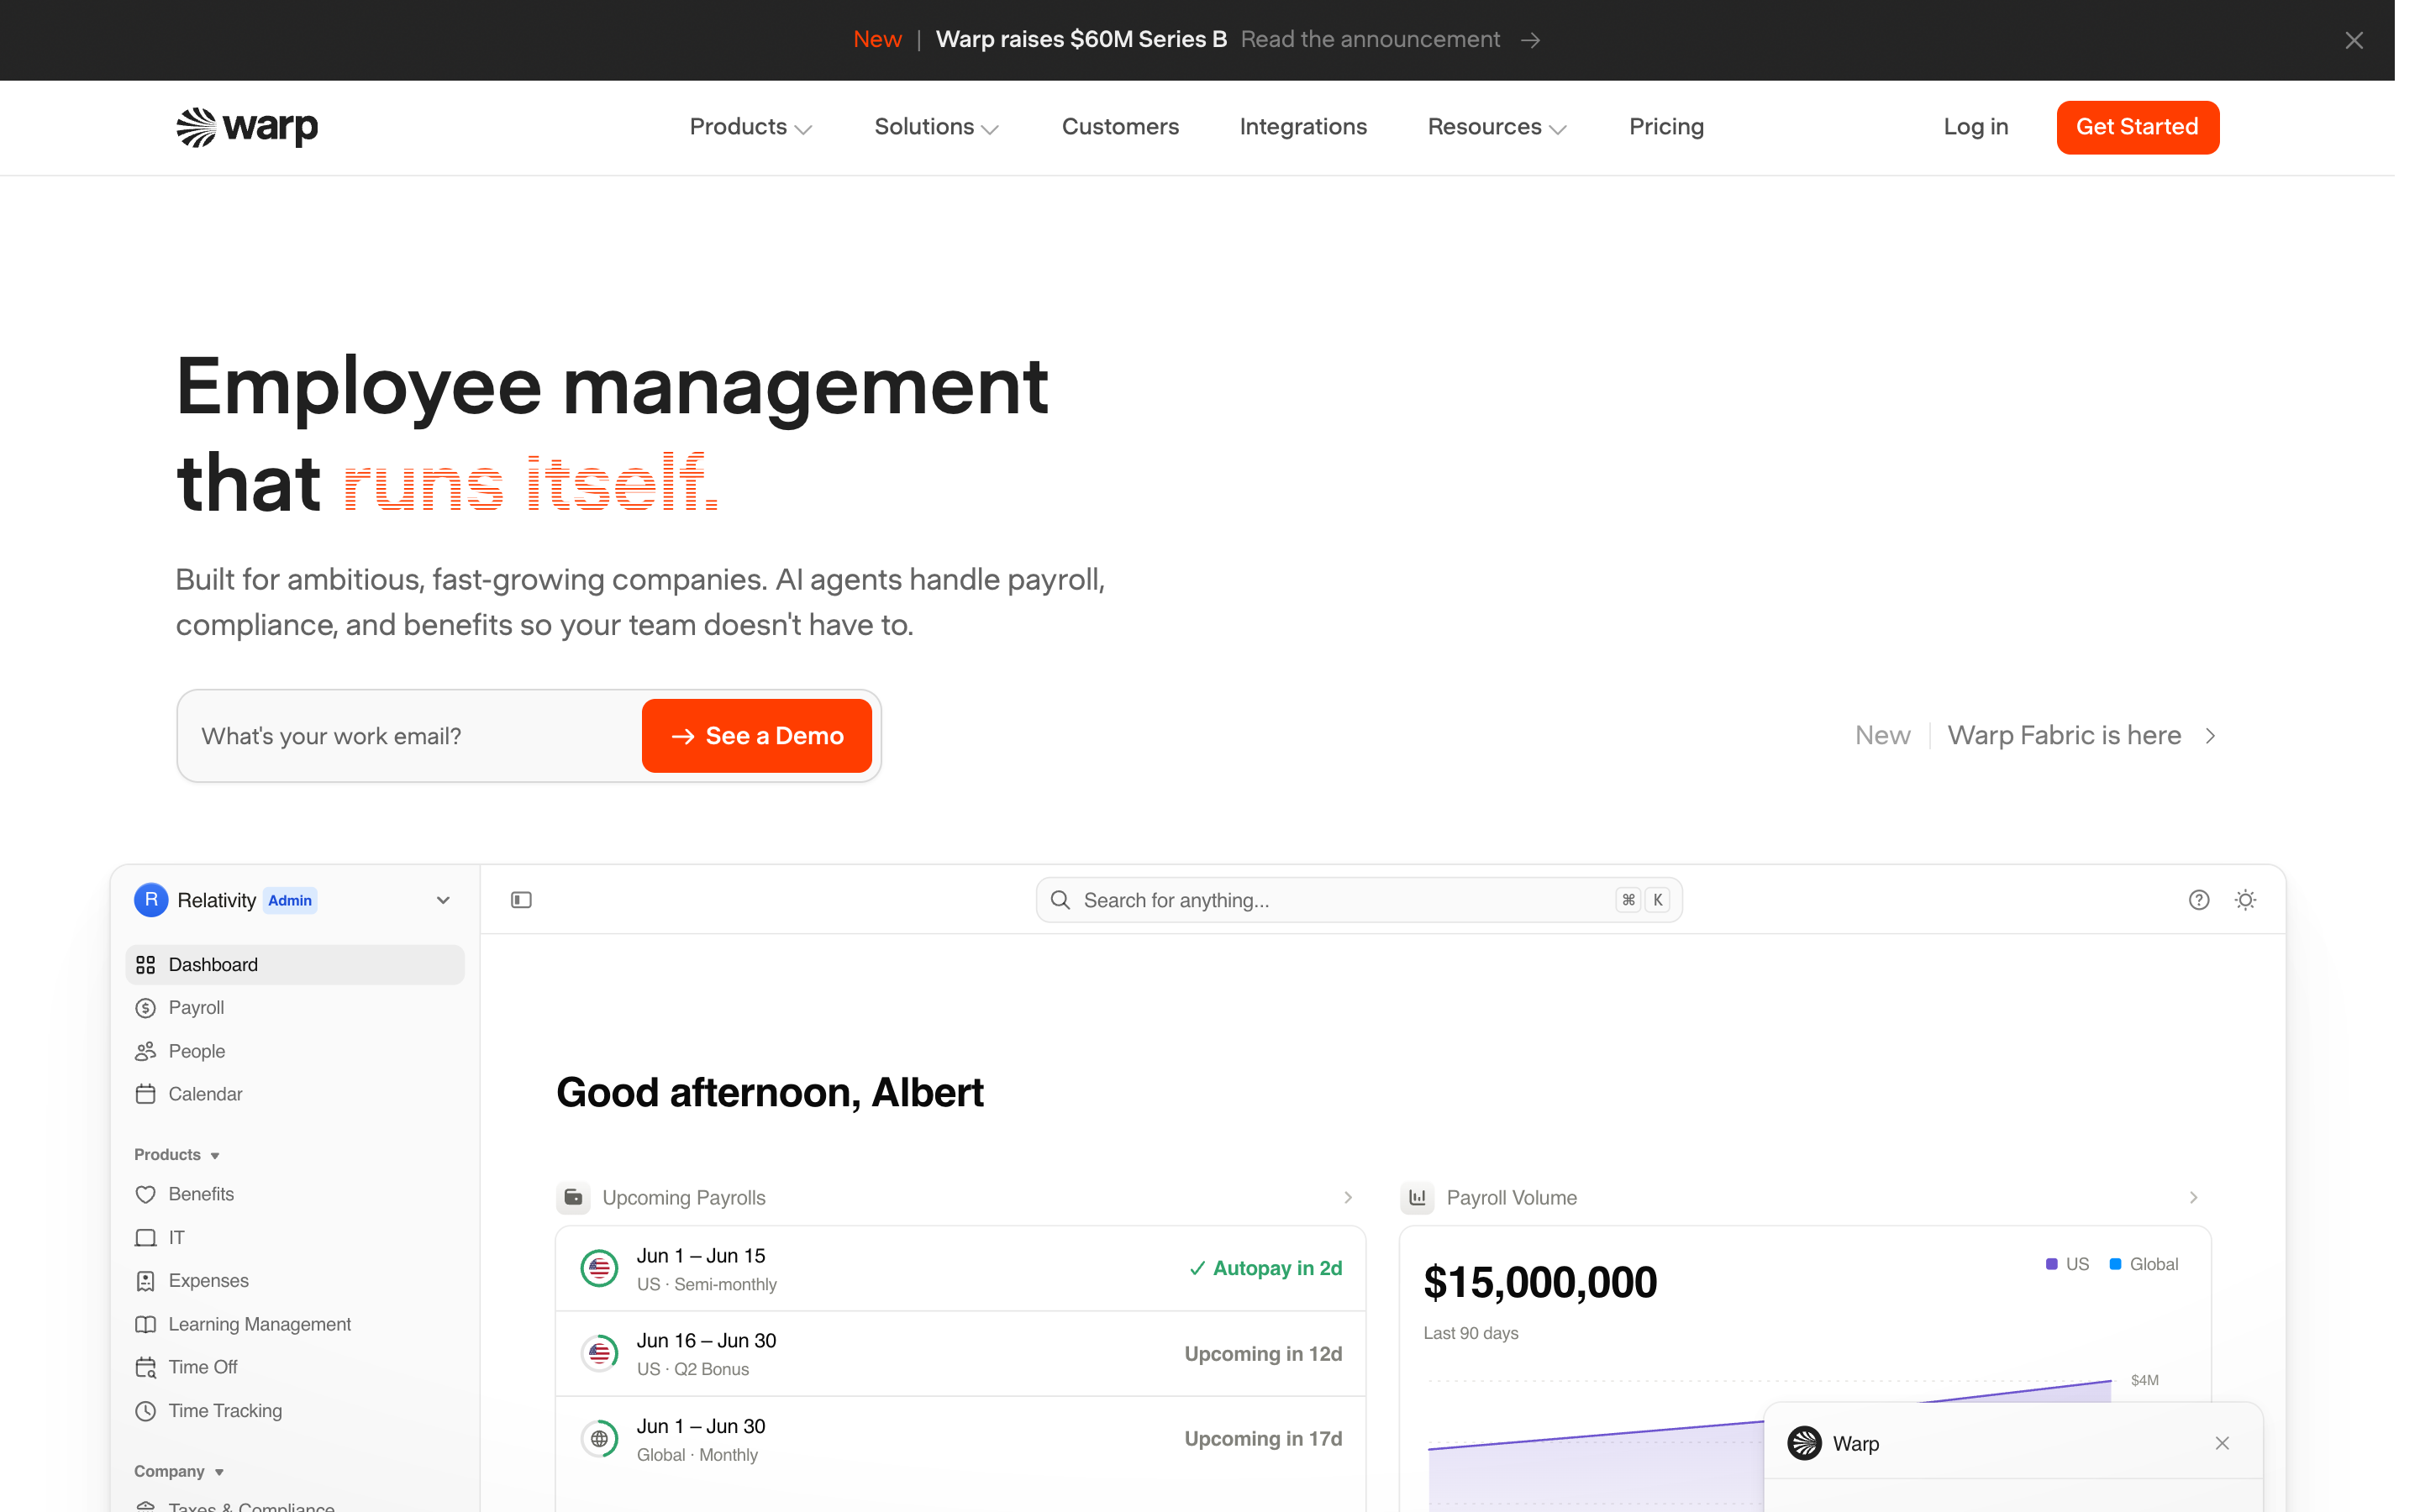Click the Log in link
Image resolution: width=2420 pixels, height=1512 pixels.
click(x=1975, y=127)
